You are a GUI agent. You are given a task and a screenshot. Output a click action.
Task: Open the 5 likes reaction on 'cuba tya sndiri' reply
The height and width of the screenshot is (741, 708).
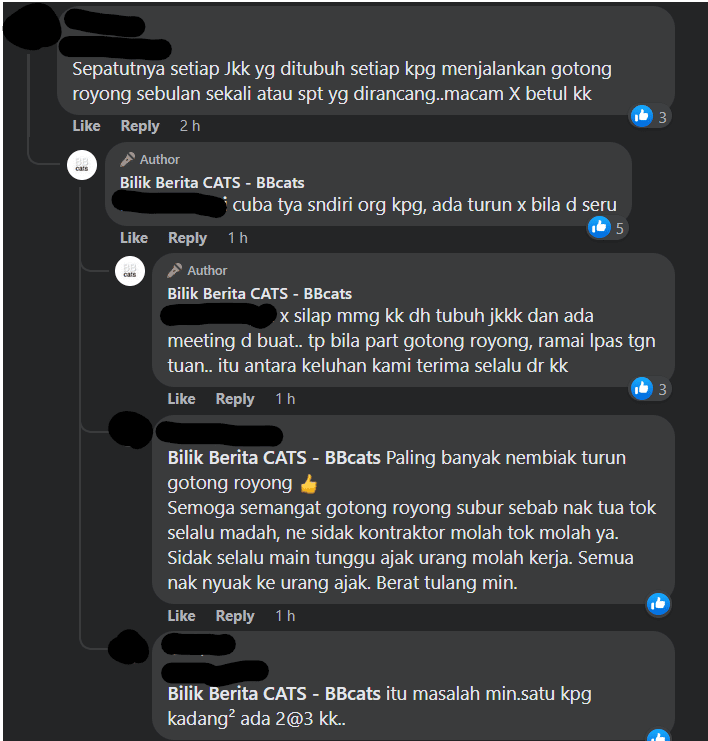coord(607,228)
